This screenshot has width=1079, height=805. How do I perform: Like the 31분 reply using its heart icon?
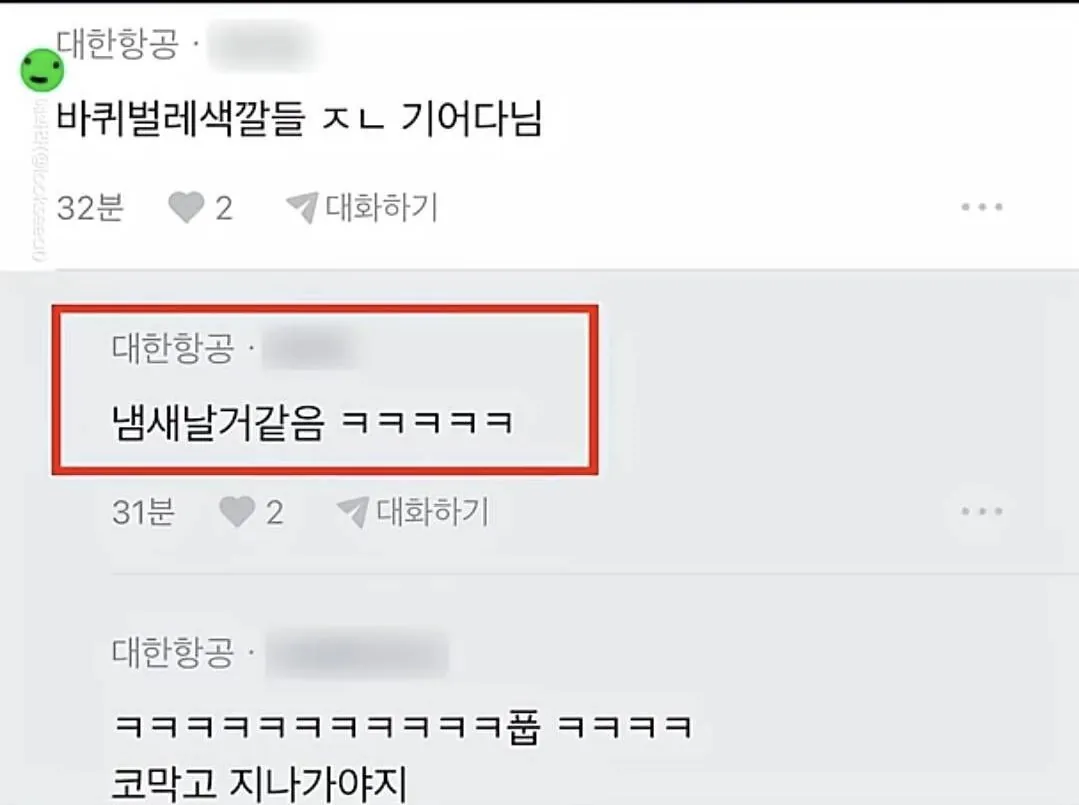pyautogui.click(x=237, y=512)
